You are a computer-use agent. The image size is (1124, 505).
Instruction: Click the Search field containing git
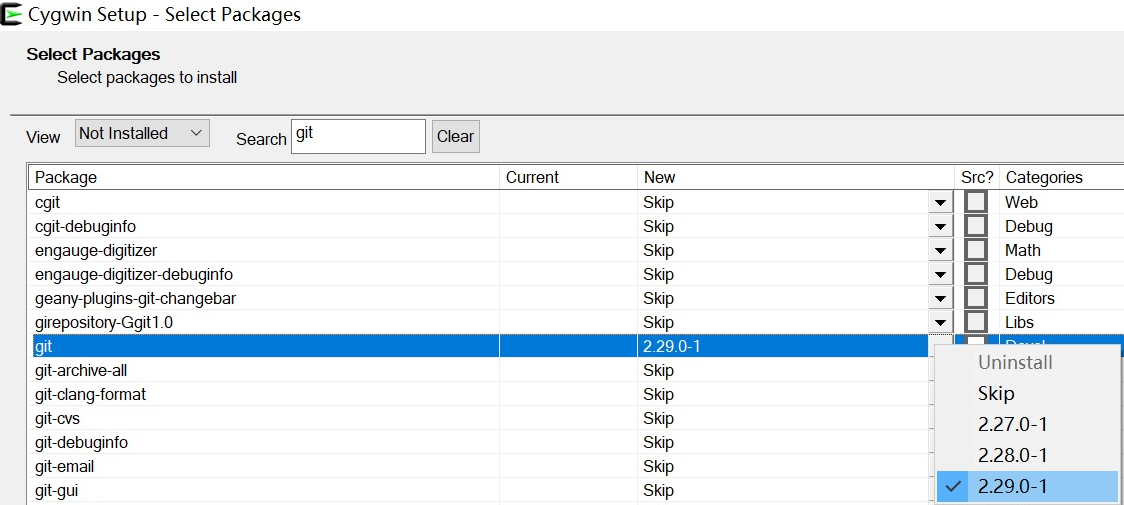click(x=358, y=136)
